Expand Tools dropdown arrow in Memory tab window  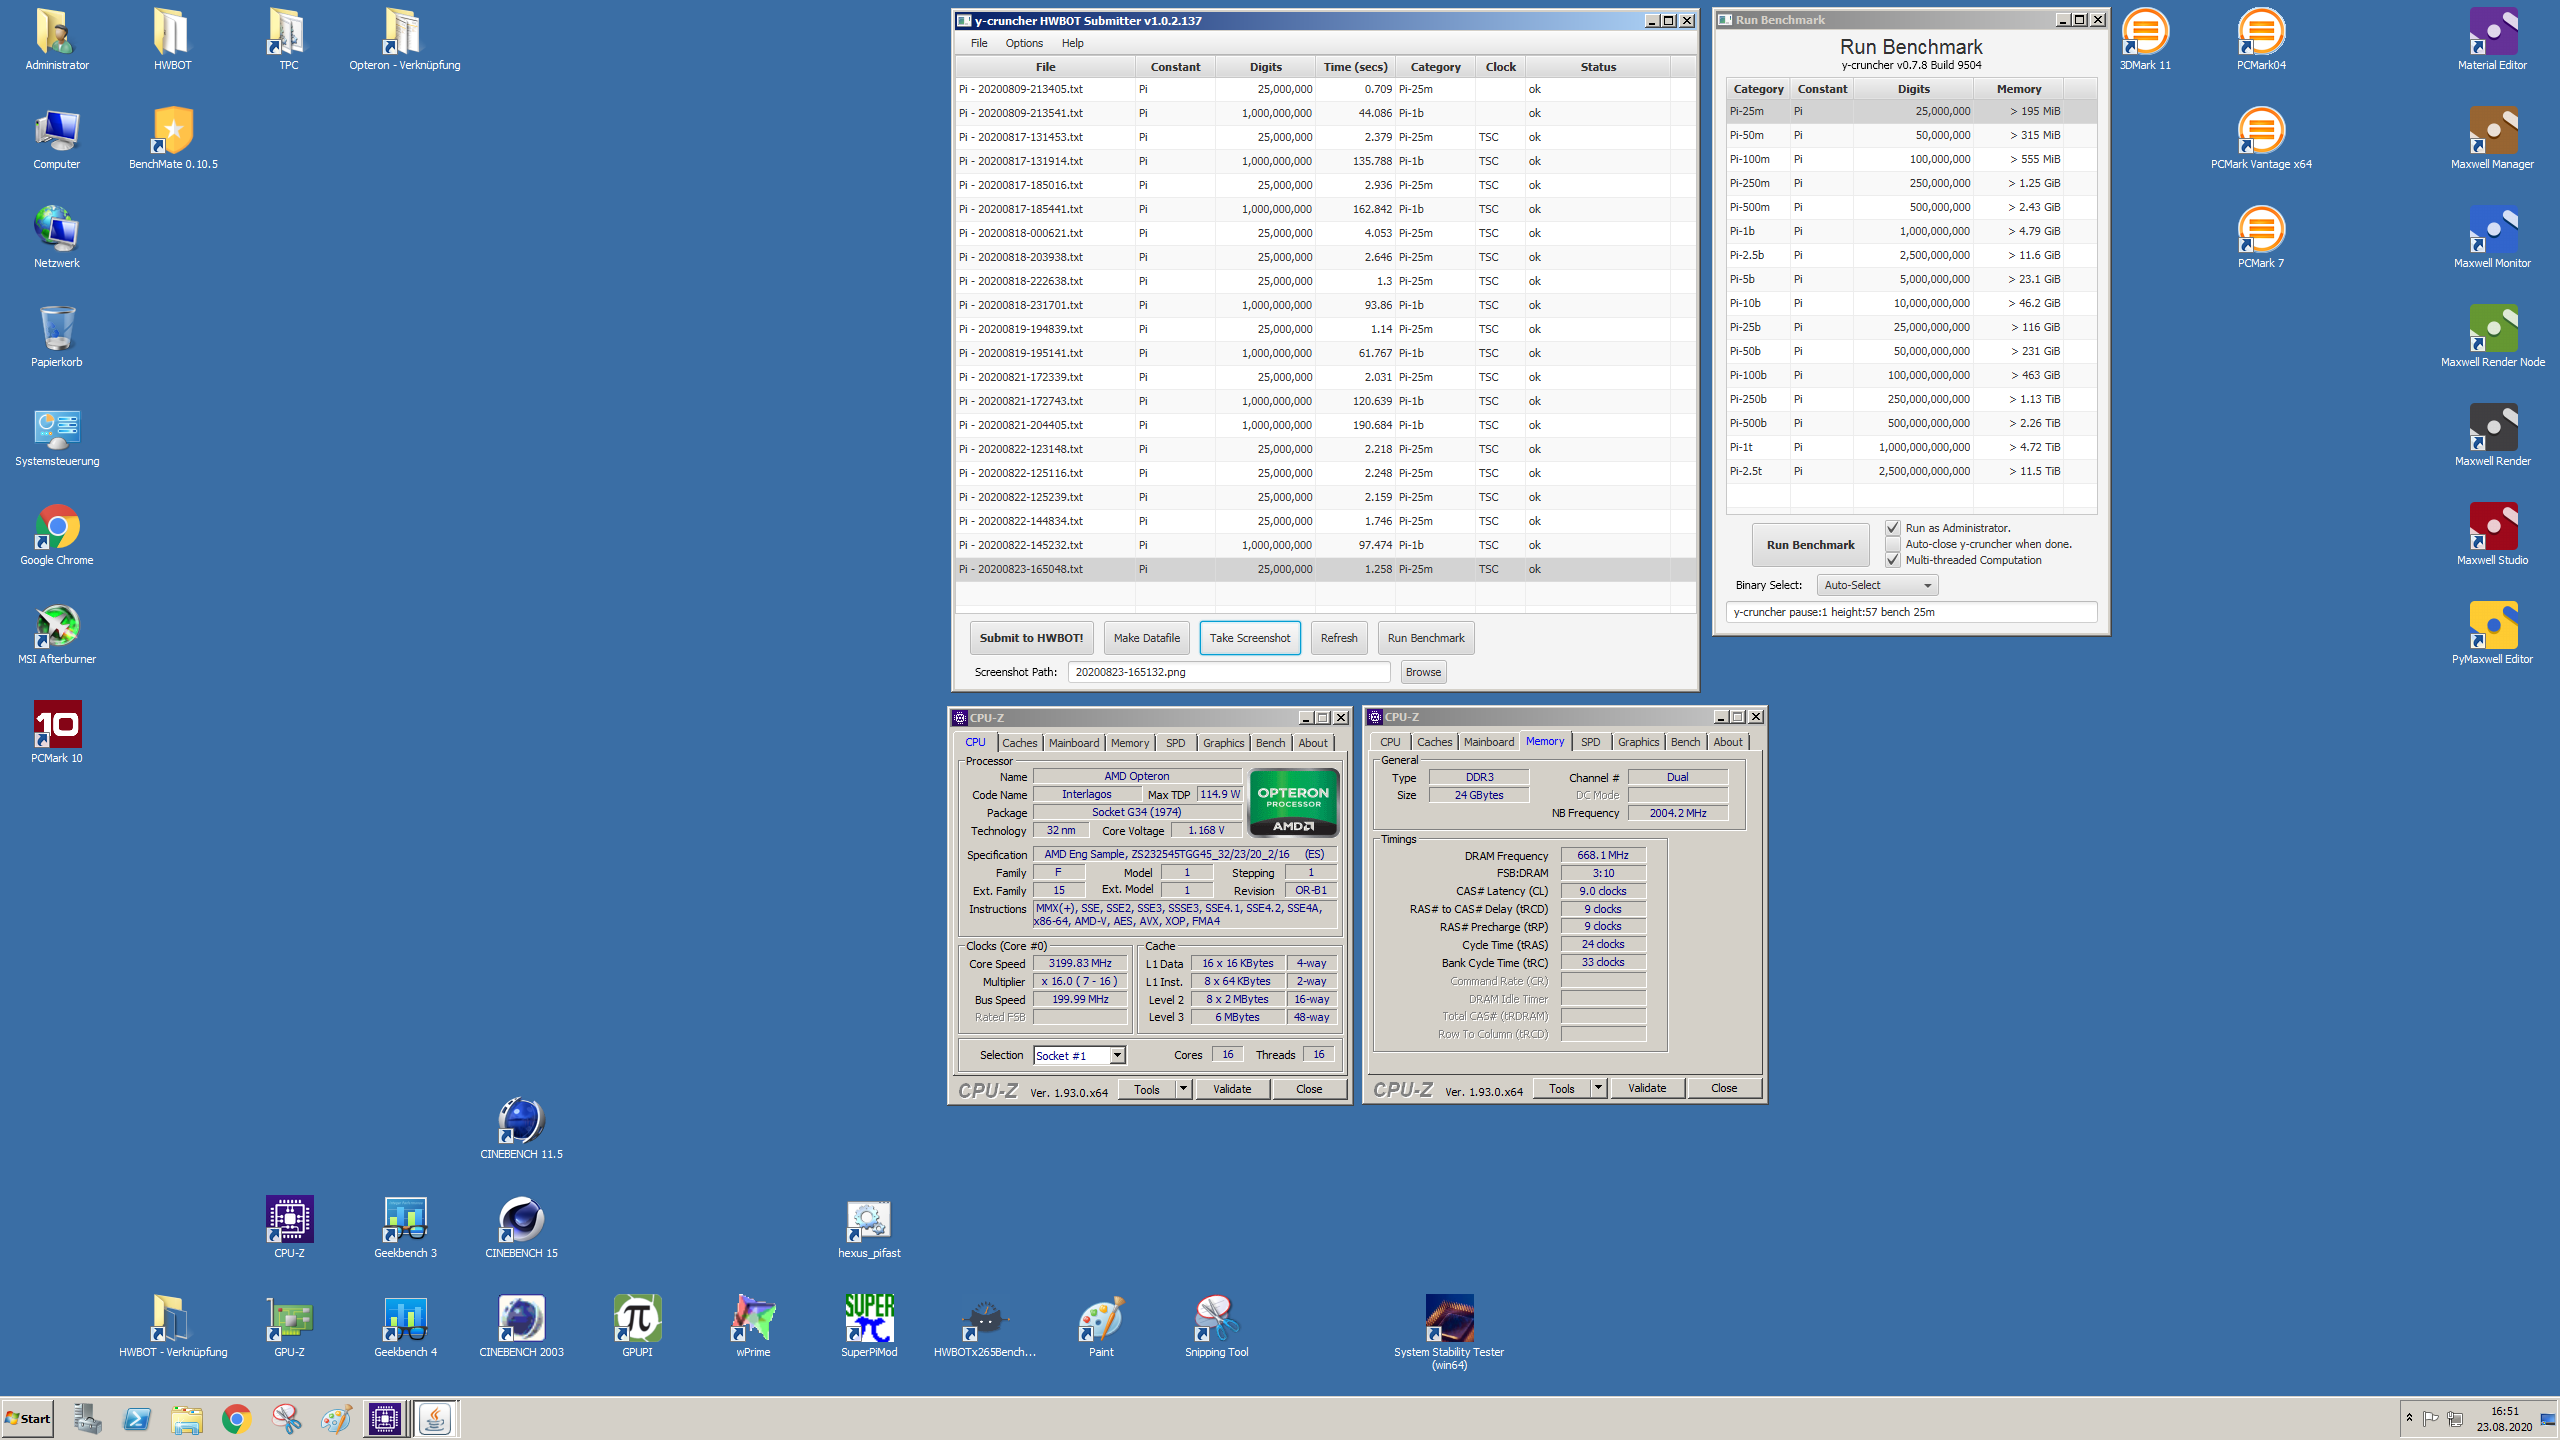[1599, 1087]
